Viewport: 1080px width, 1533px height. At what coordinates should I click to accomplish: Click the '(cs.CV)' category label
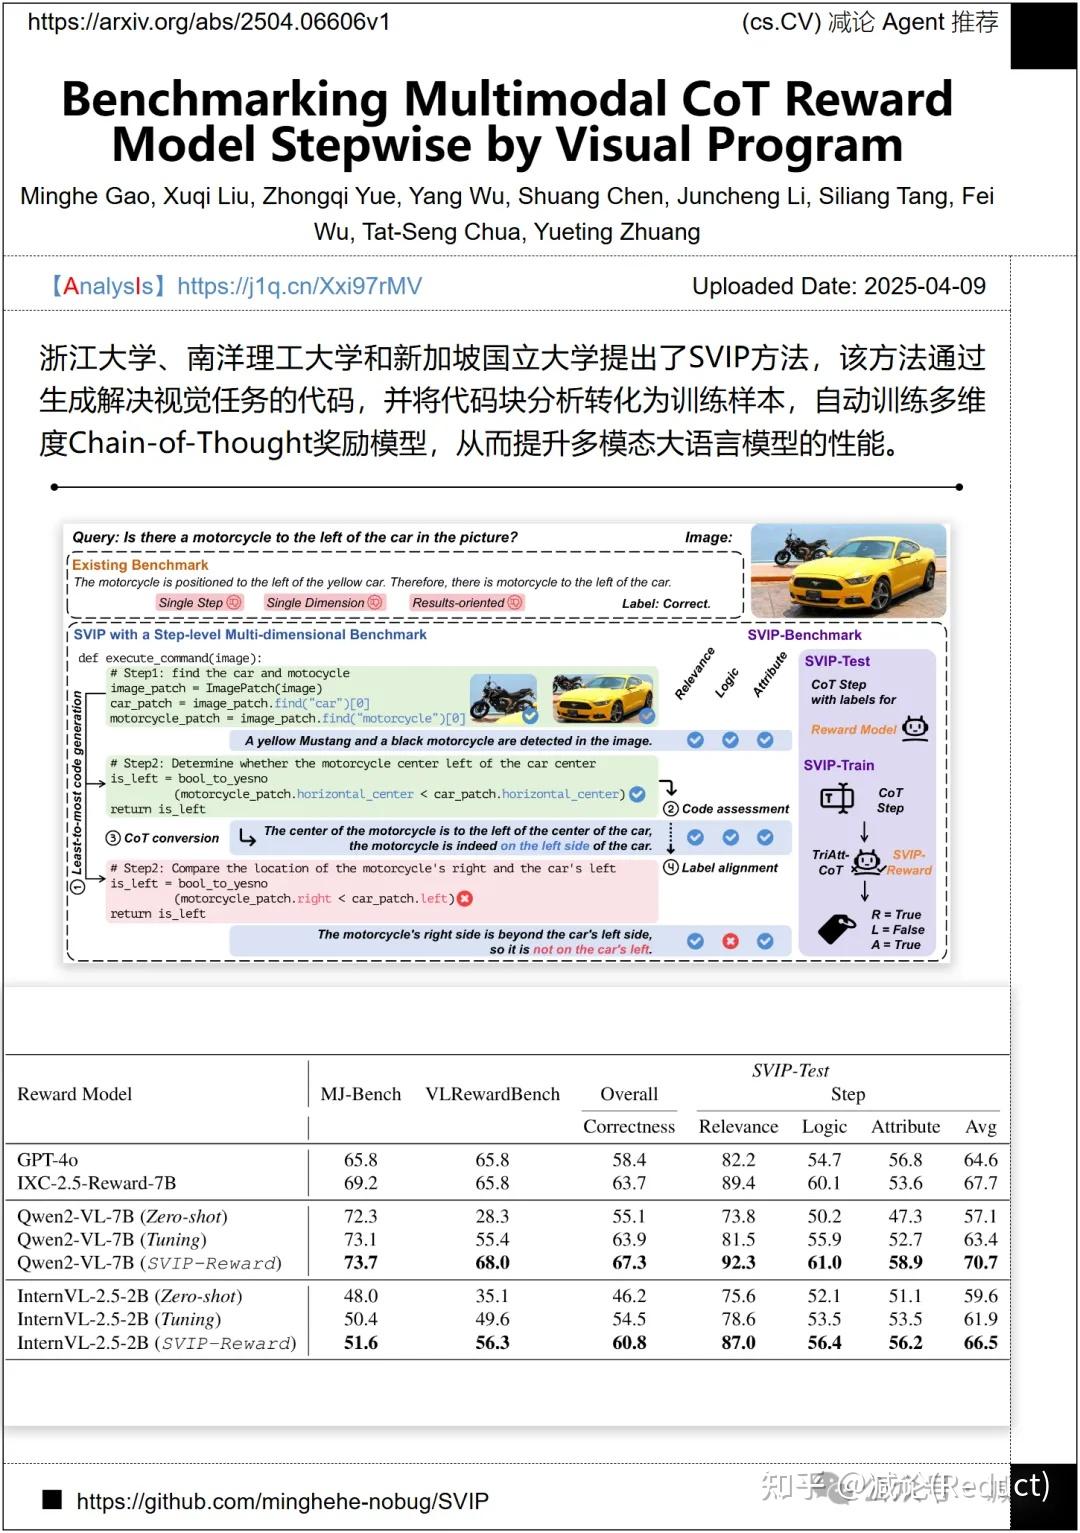pos(781,22)
